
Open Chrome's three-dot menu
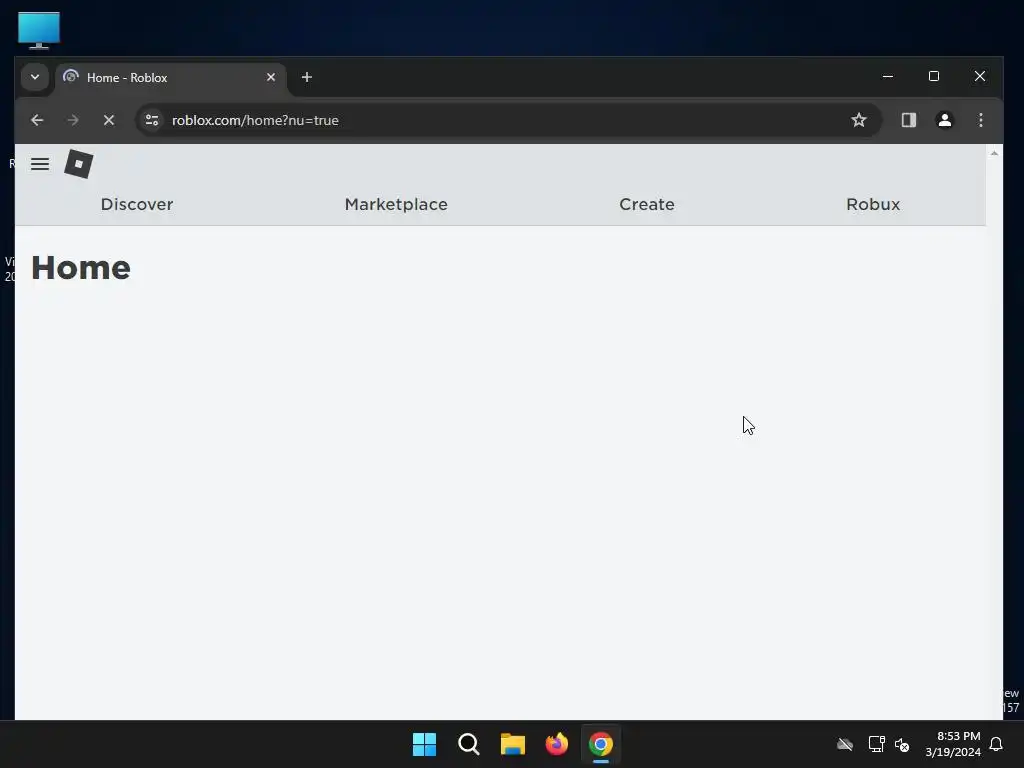980,120
